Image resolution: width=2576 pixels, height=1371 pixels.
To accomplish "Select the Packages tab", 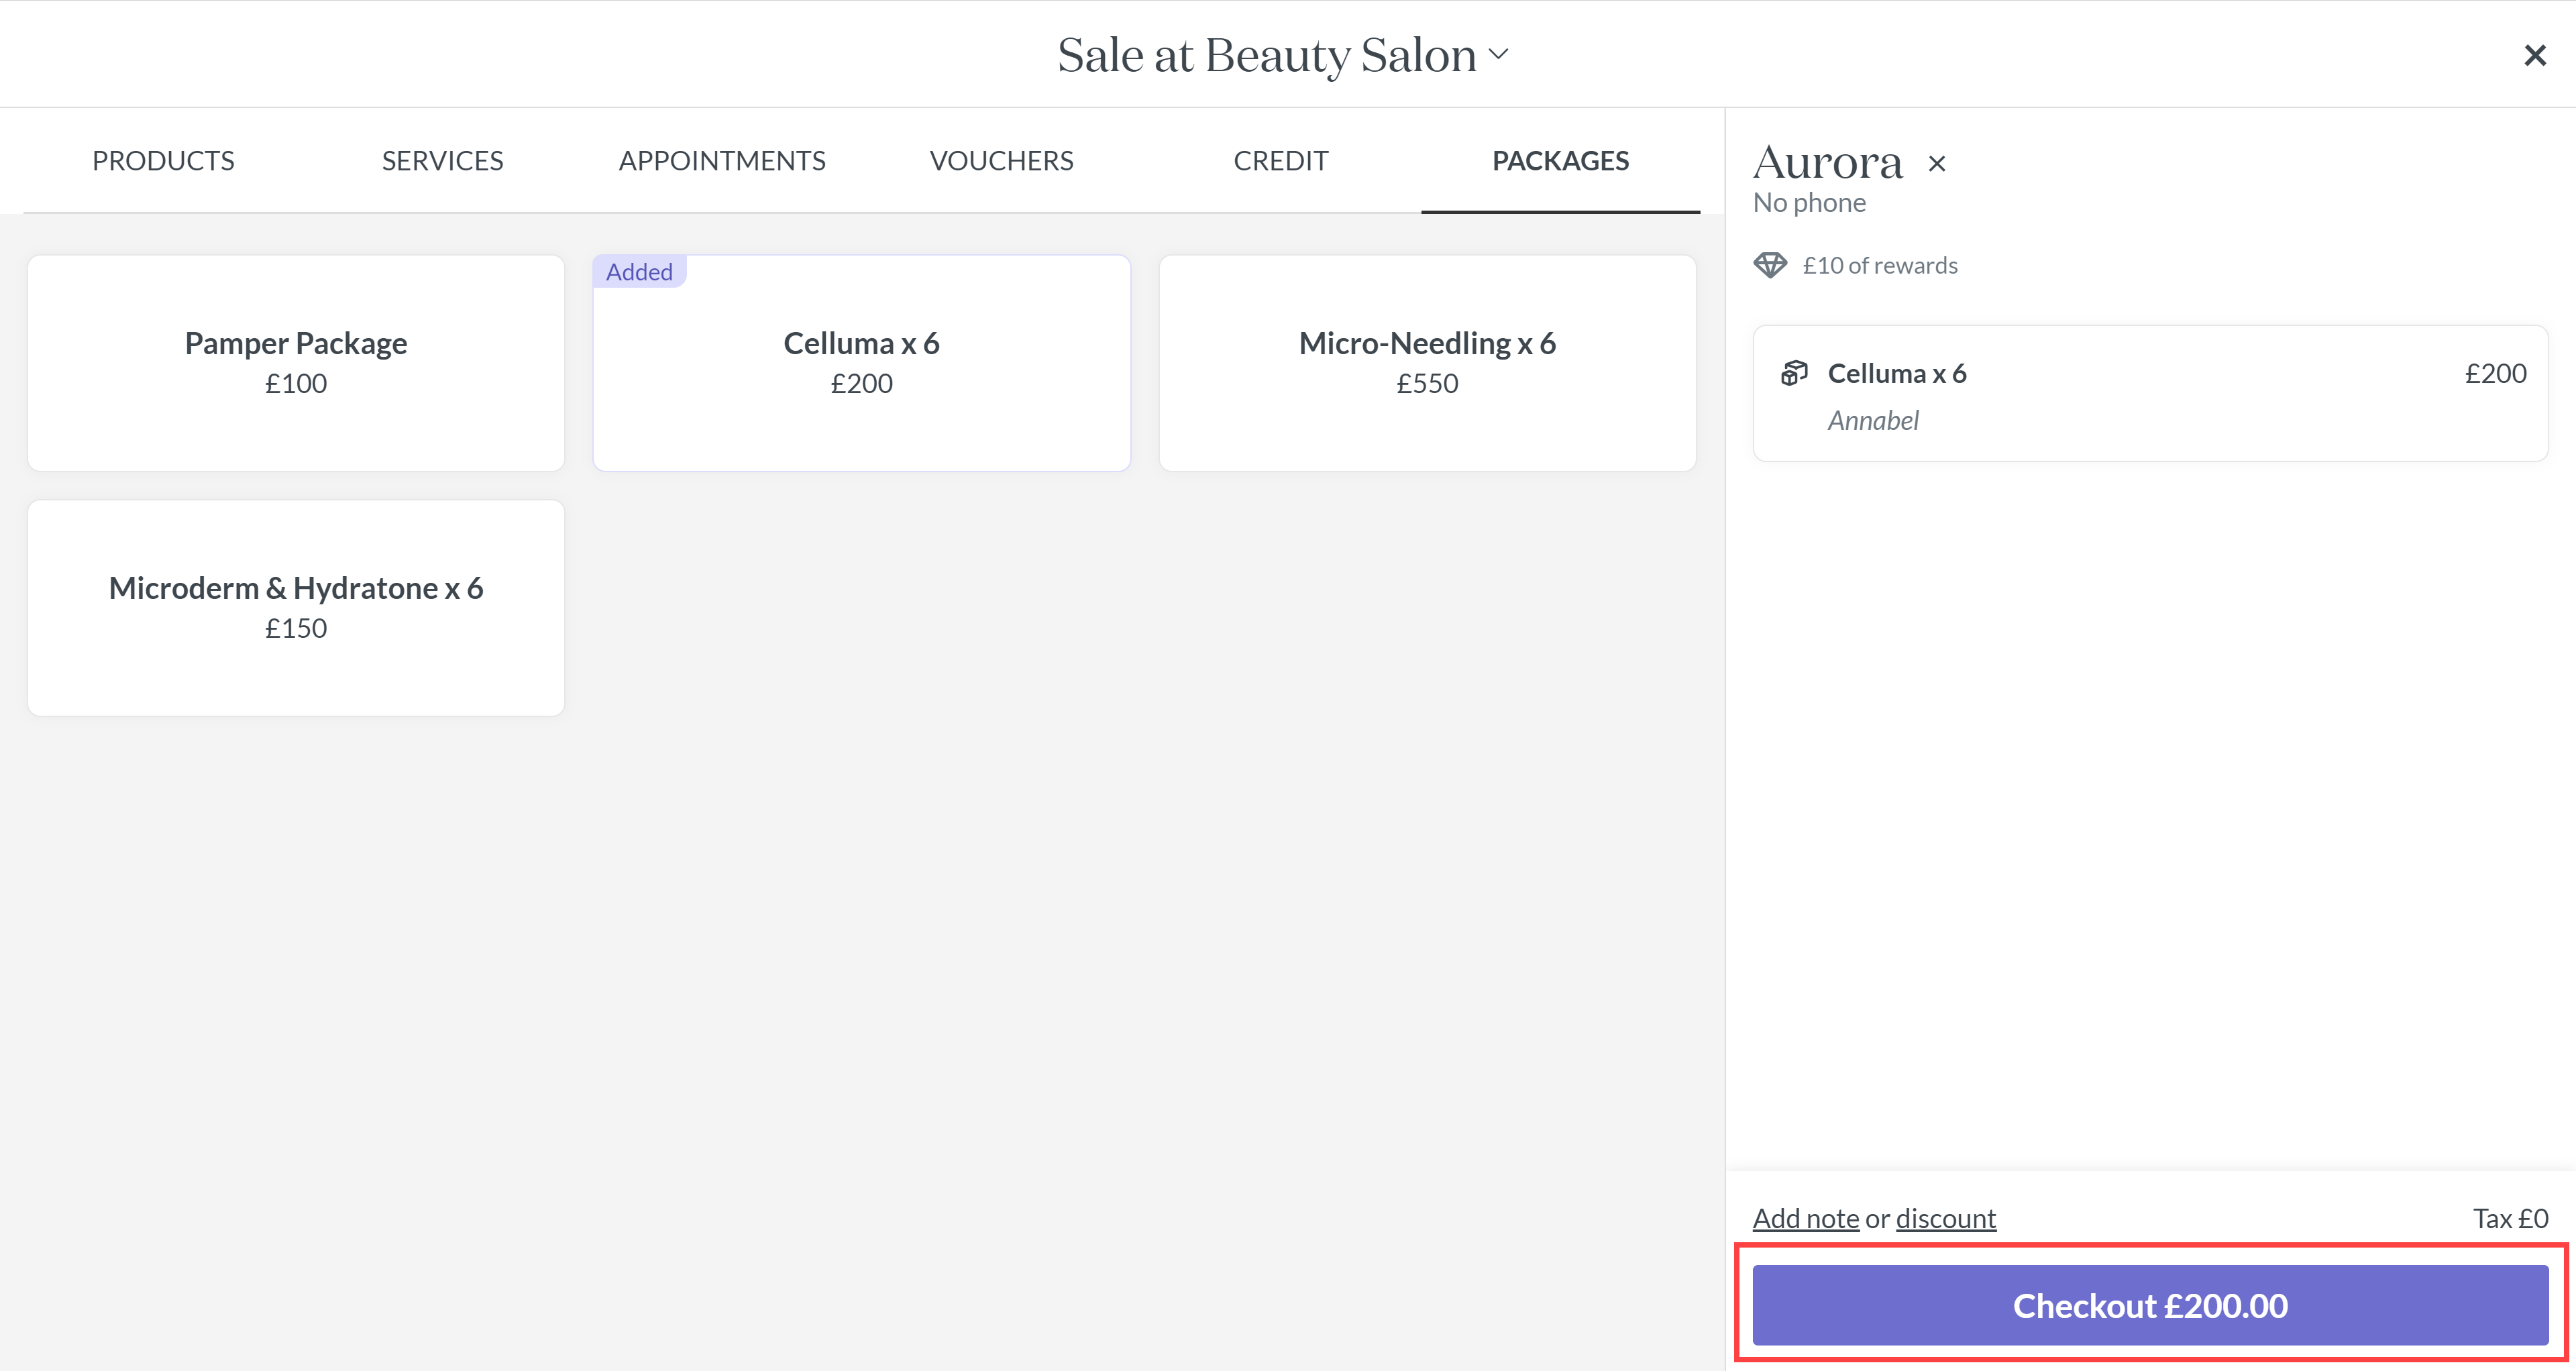I will (1560, 161).
